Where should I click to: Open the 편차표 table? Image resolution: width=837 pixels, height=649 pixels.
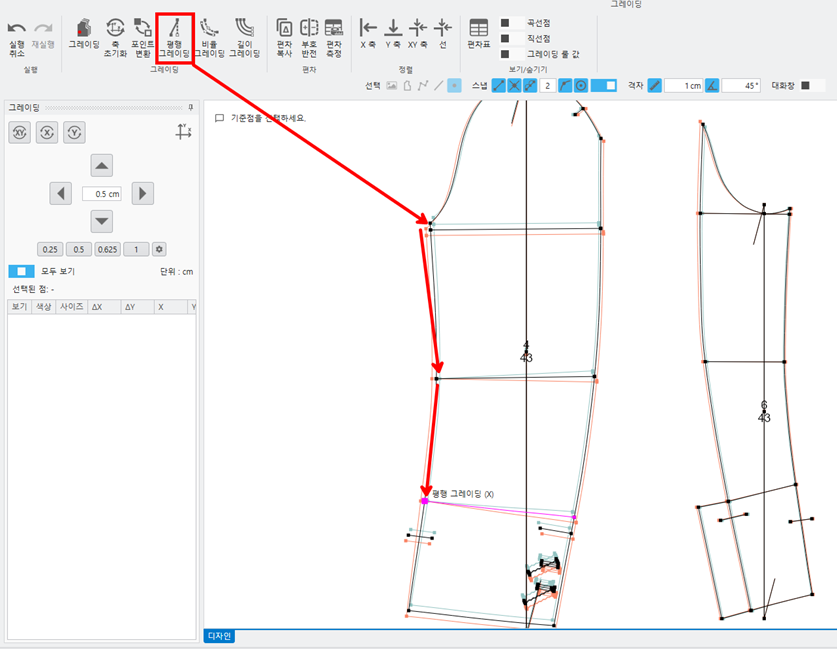click(x=478, y=34)
